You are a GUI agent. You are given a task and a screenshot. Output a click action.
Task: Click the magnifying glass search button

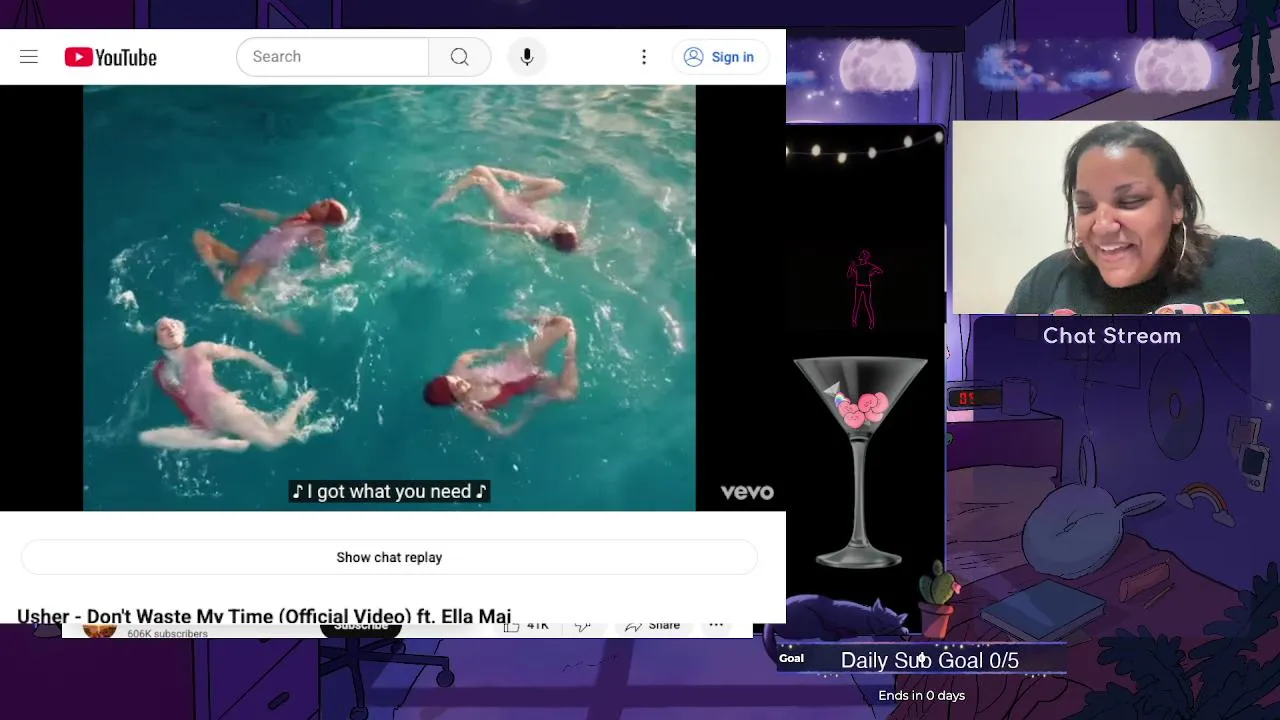coord(460,57)
